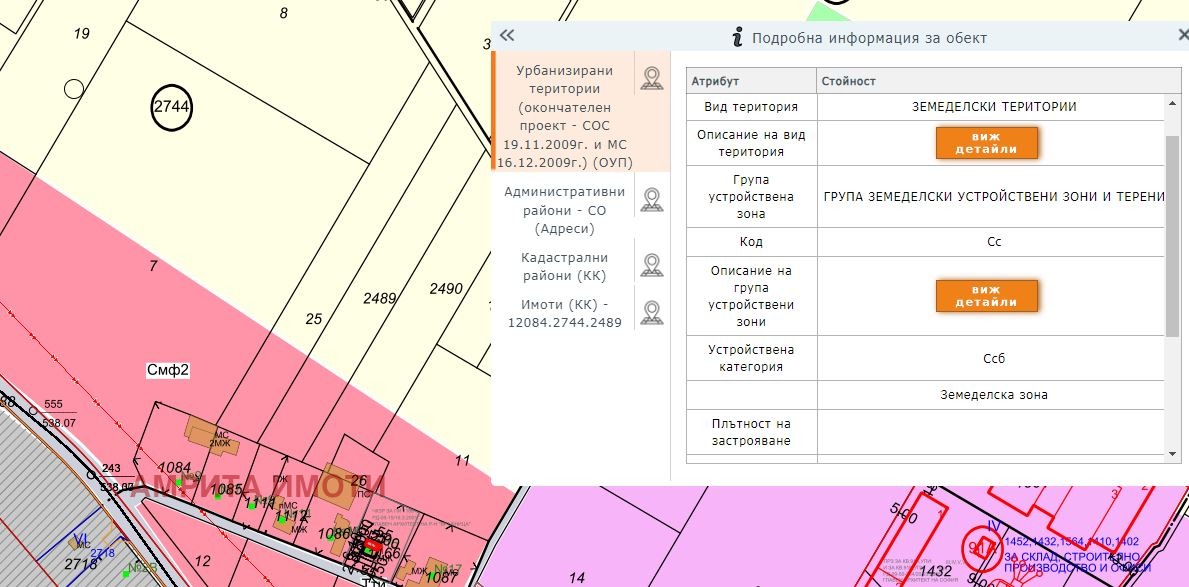Close the Подробна информация за обект panel
1189x587 pixels.
[x=1183, y=35]
